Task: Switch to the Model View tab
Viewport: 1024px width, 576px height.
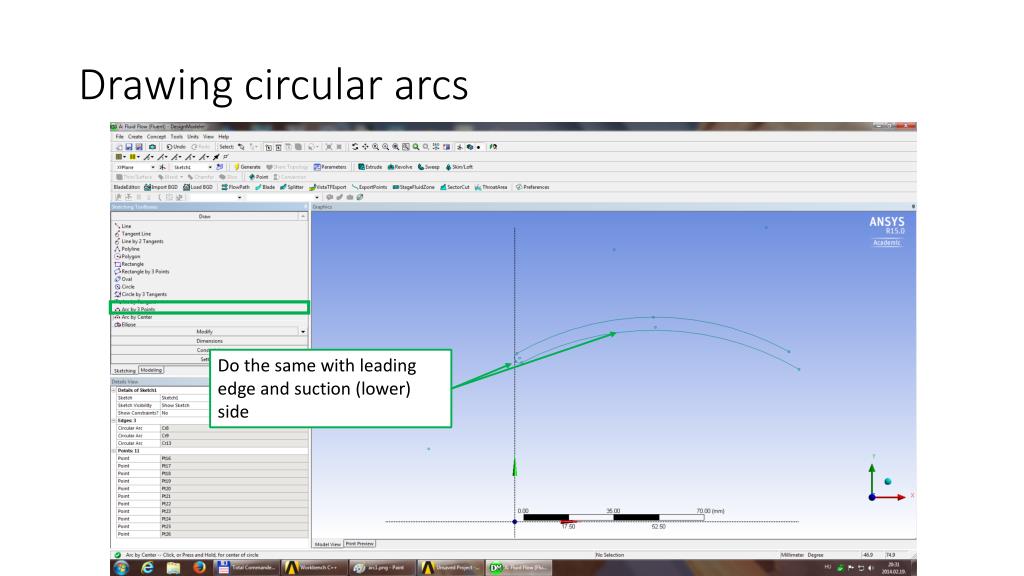Action: pos(328,544)
